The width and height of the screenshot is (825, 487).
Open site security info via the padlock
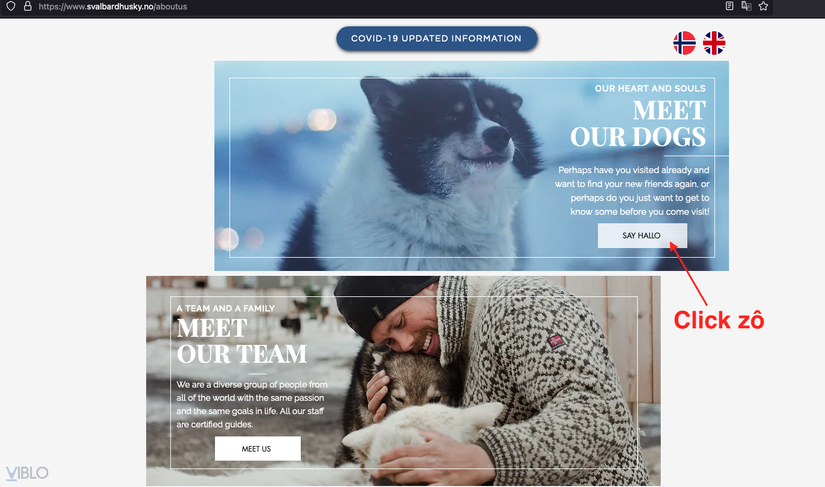click(x=27, y=6)
